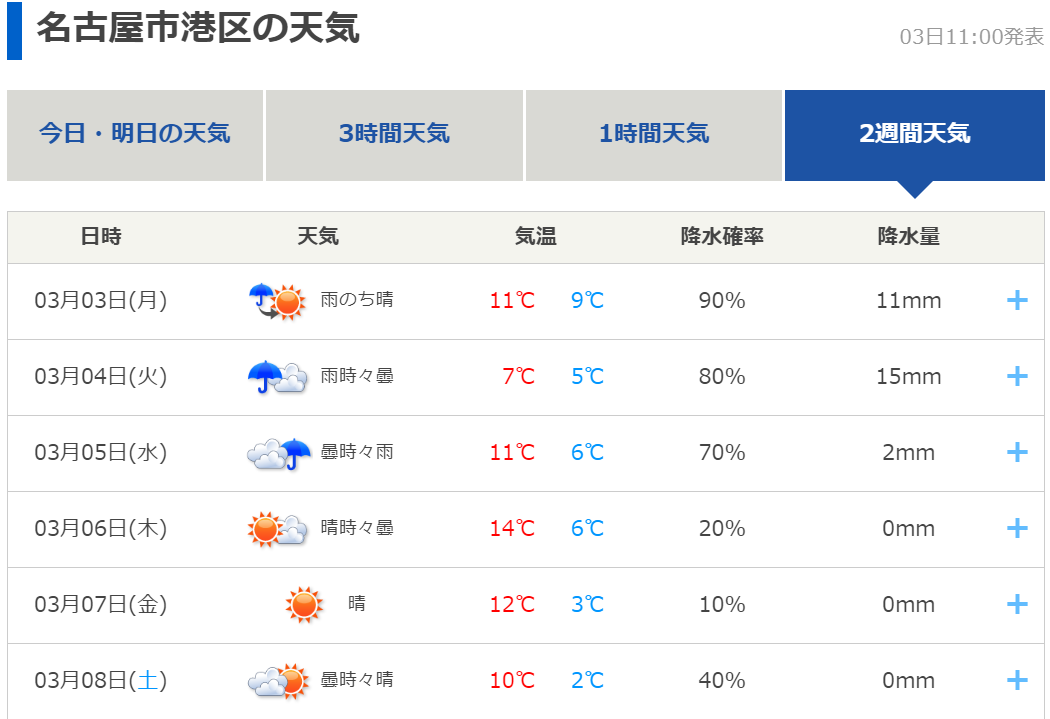Expand the 03月03日(月) row with plus
Screen dimensions: 1050x719
point(1017,300)
